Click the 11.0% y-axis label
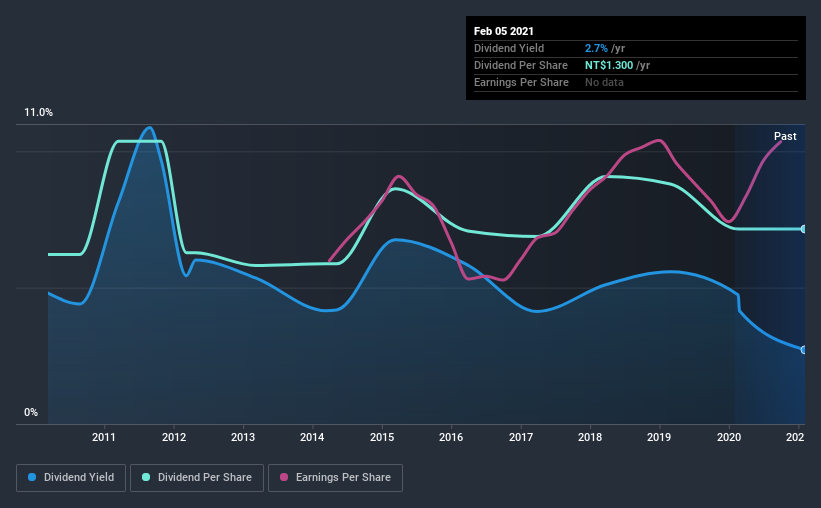The image size is (821, 508). click(x=38, y=113)
